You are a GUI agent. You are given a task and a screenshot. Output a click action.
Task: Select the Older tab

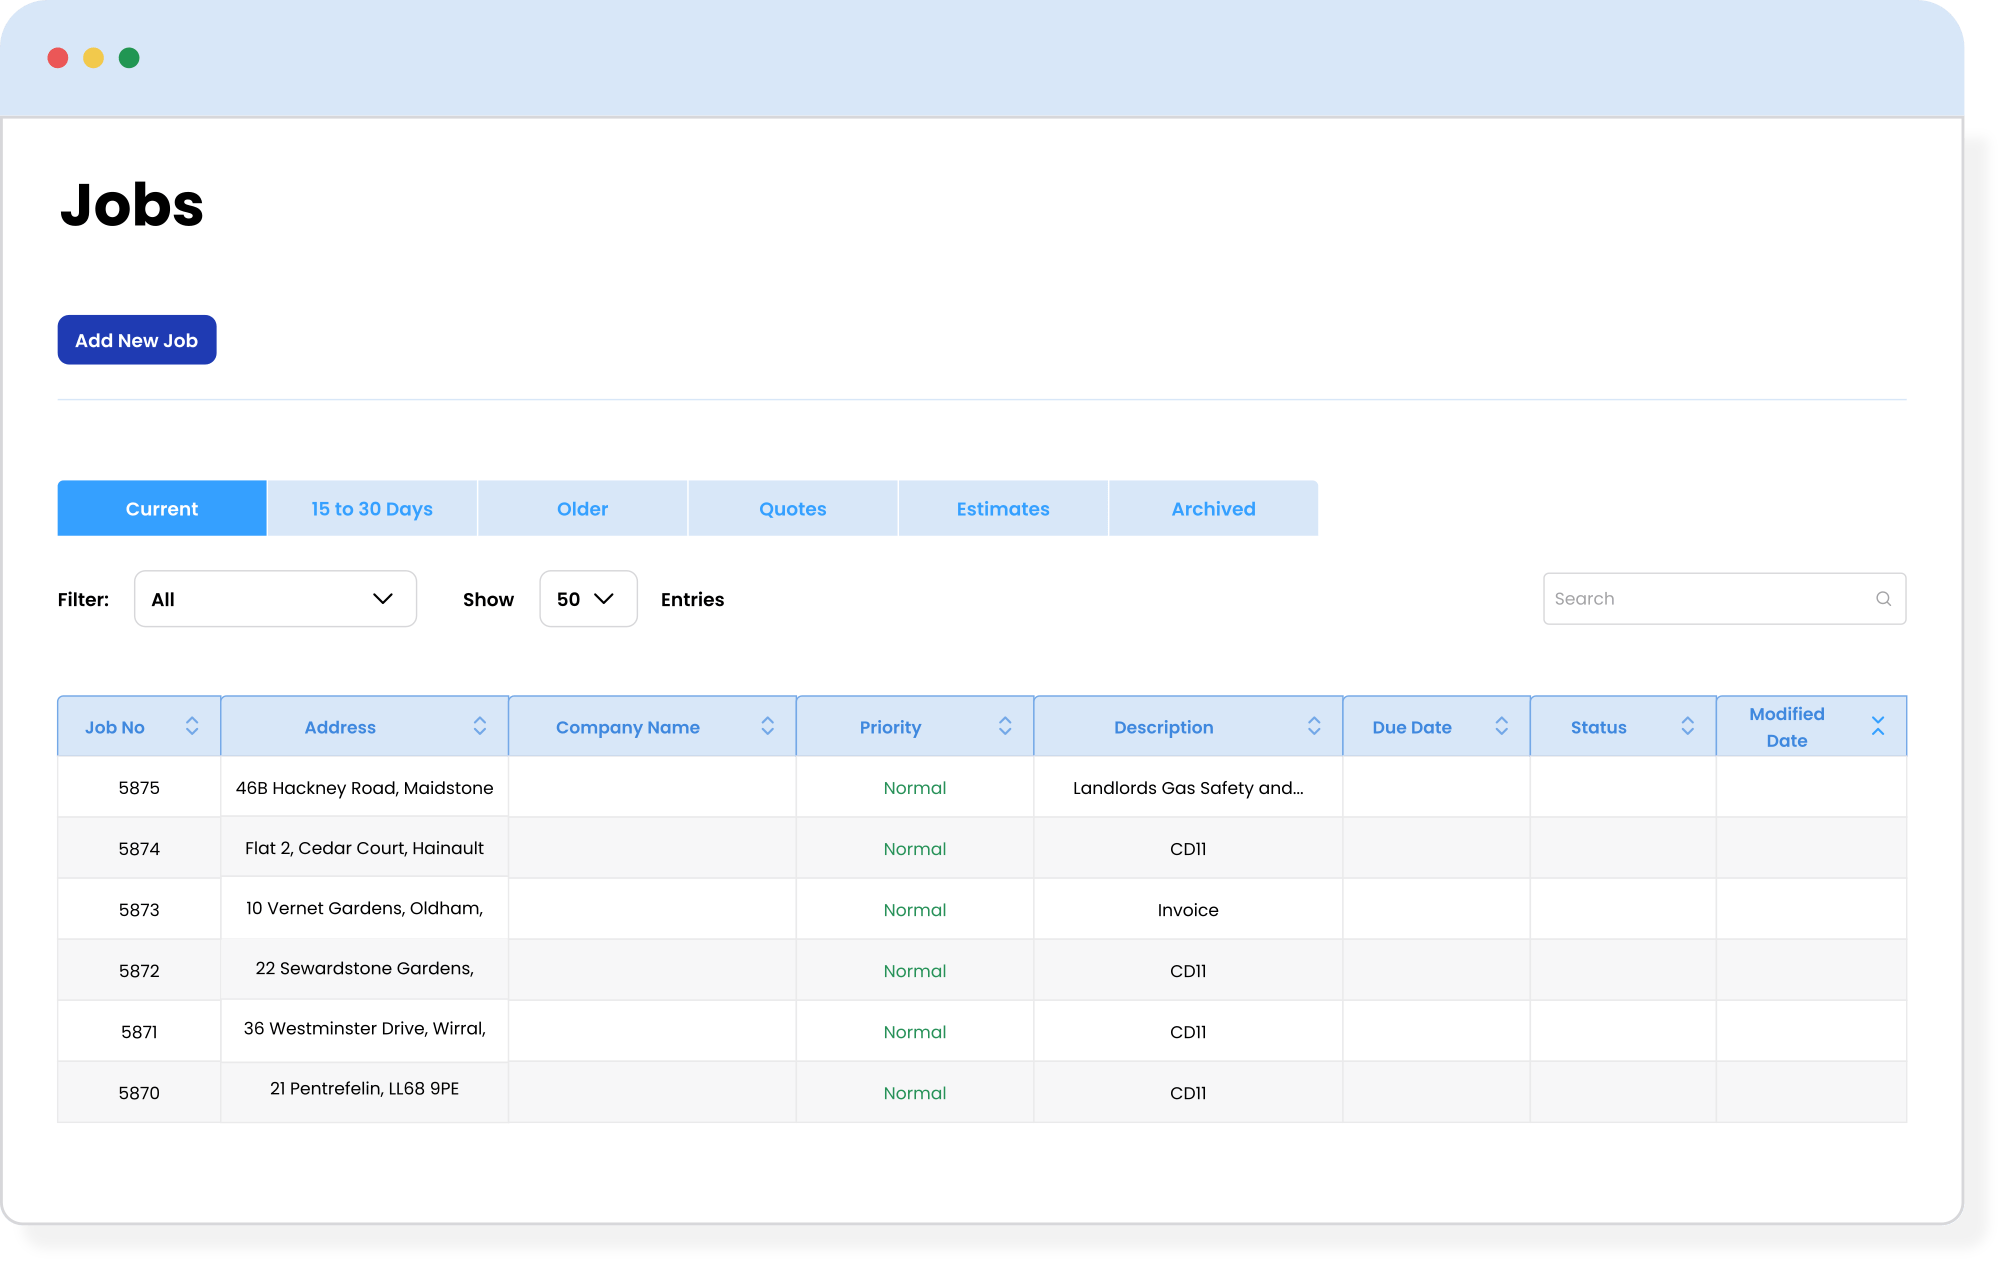coord(582,508)
